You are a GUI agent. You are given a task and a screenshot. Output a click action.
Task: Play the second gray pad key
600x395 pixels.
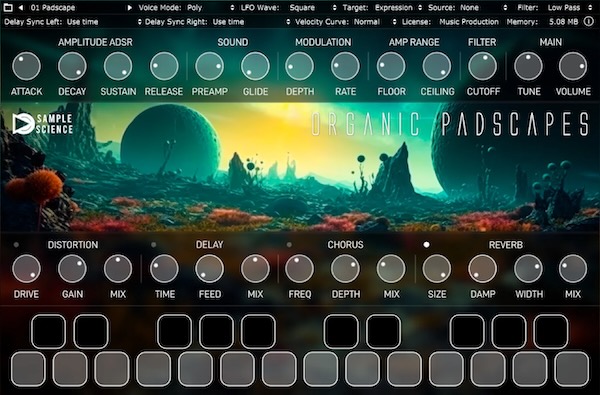click(x=70, y=369)
